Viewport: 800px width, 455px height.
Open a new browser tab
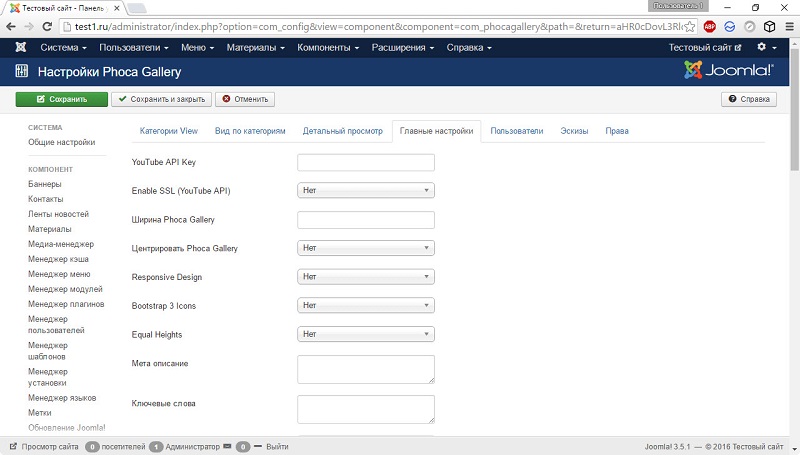click(x=136, y=8)
